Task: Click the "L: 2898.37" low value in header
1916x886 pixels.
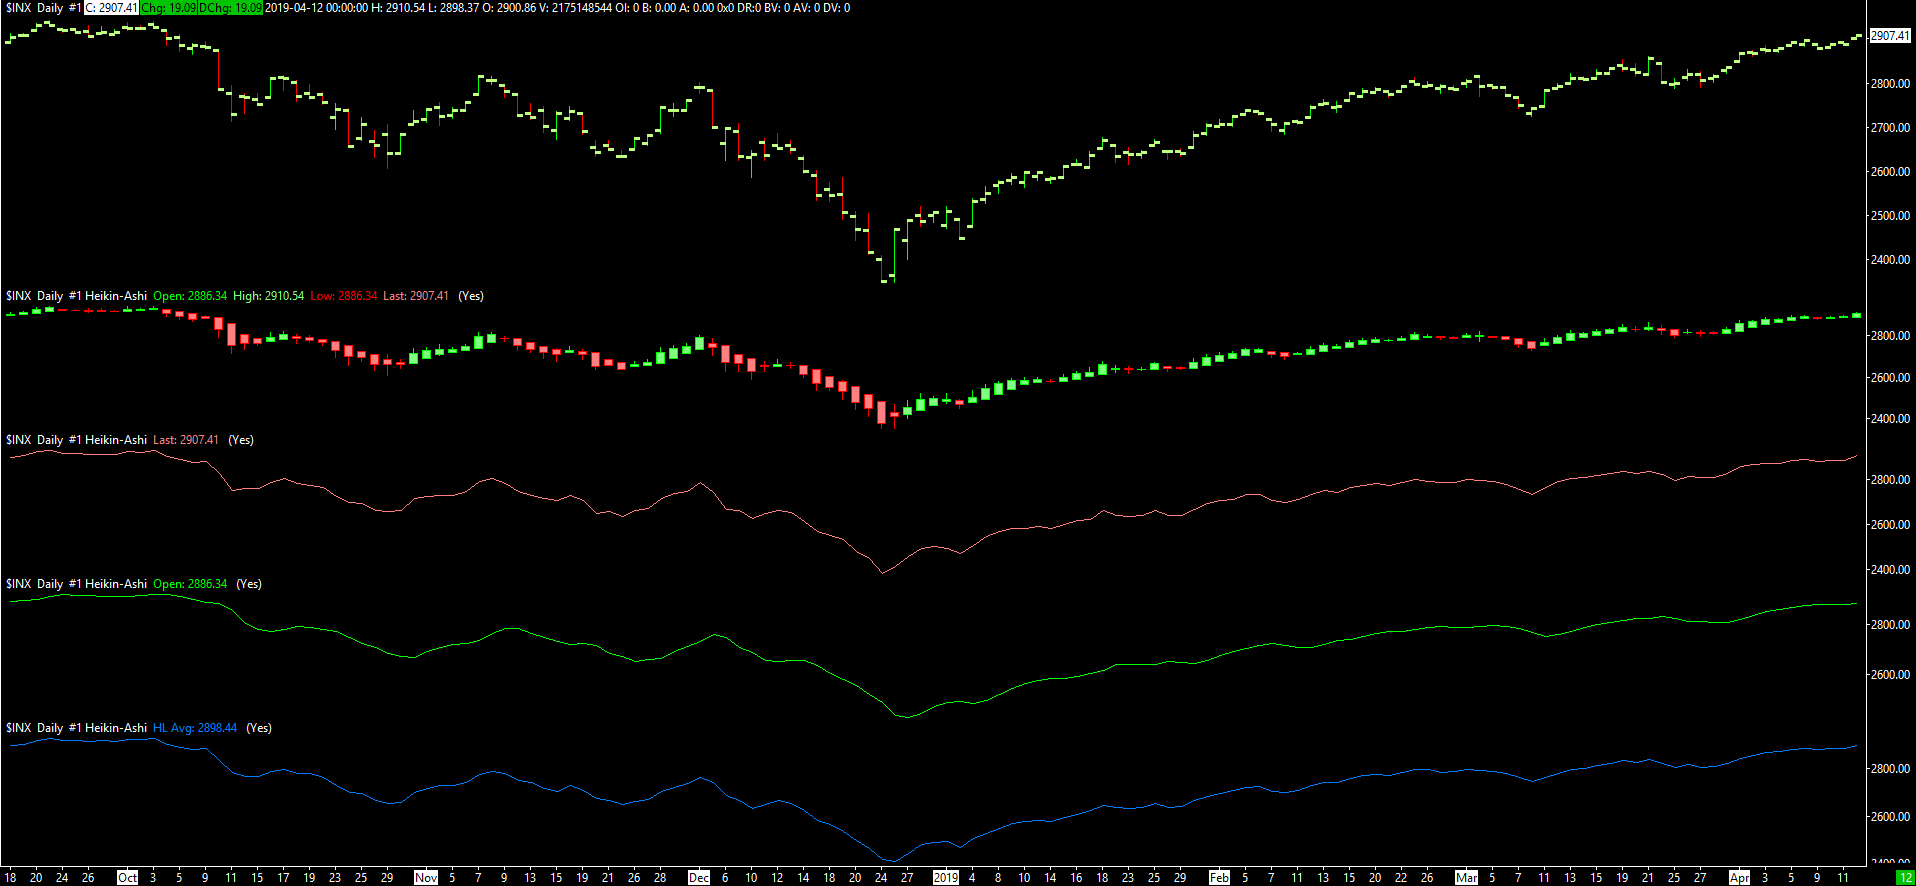Action: click(453, 8)
